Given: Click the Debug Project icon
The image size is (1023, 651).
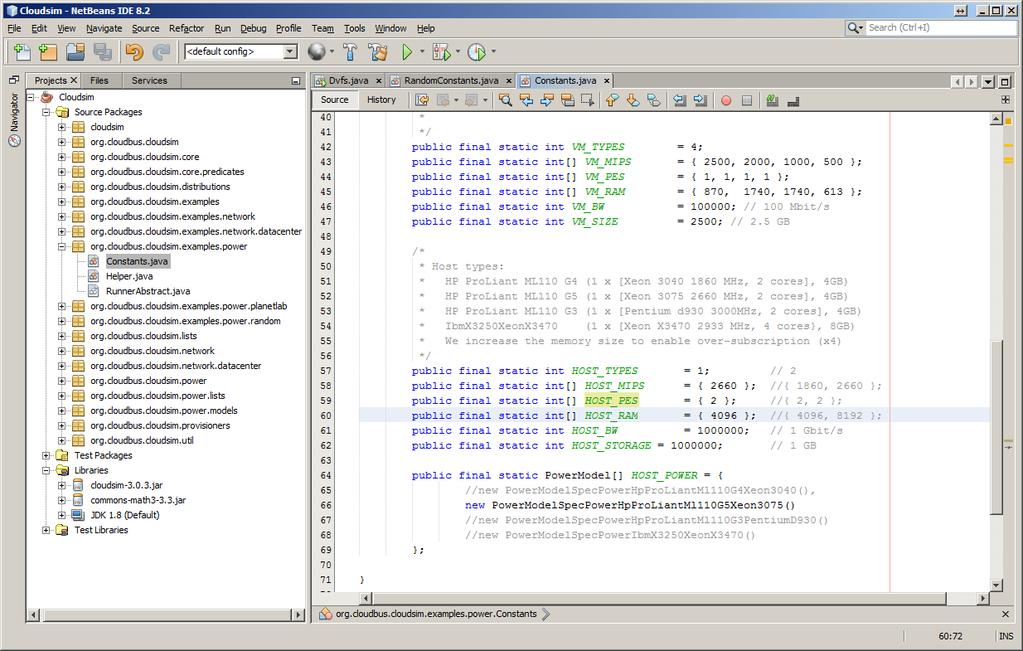Looking at the screenshot, I should [x=442, y=52].
